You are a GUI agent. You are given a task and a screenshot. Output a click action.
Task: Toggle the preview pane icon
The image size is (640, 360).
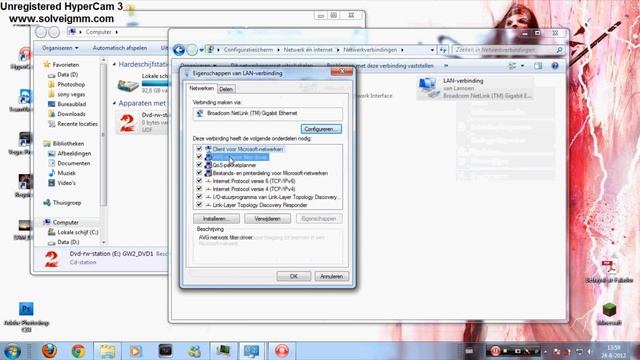pyautogui.click(x=538, y=66)
